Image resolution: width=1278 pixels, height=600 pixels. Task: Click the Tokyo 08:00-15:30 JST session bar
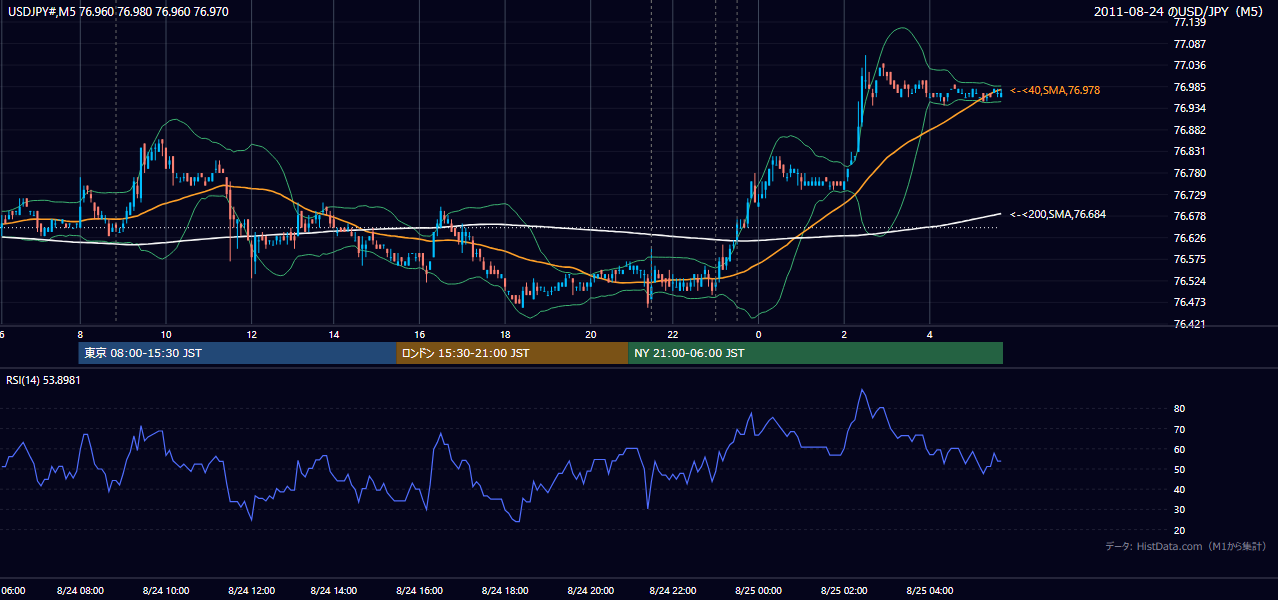click(x=238, y=353)
